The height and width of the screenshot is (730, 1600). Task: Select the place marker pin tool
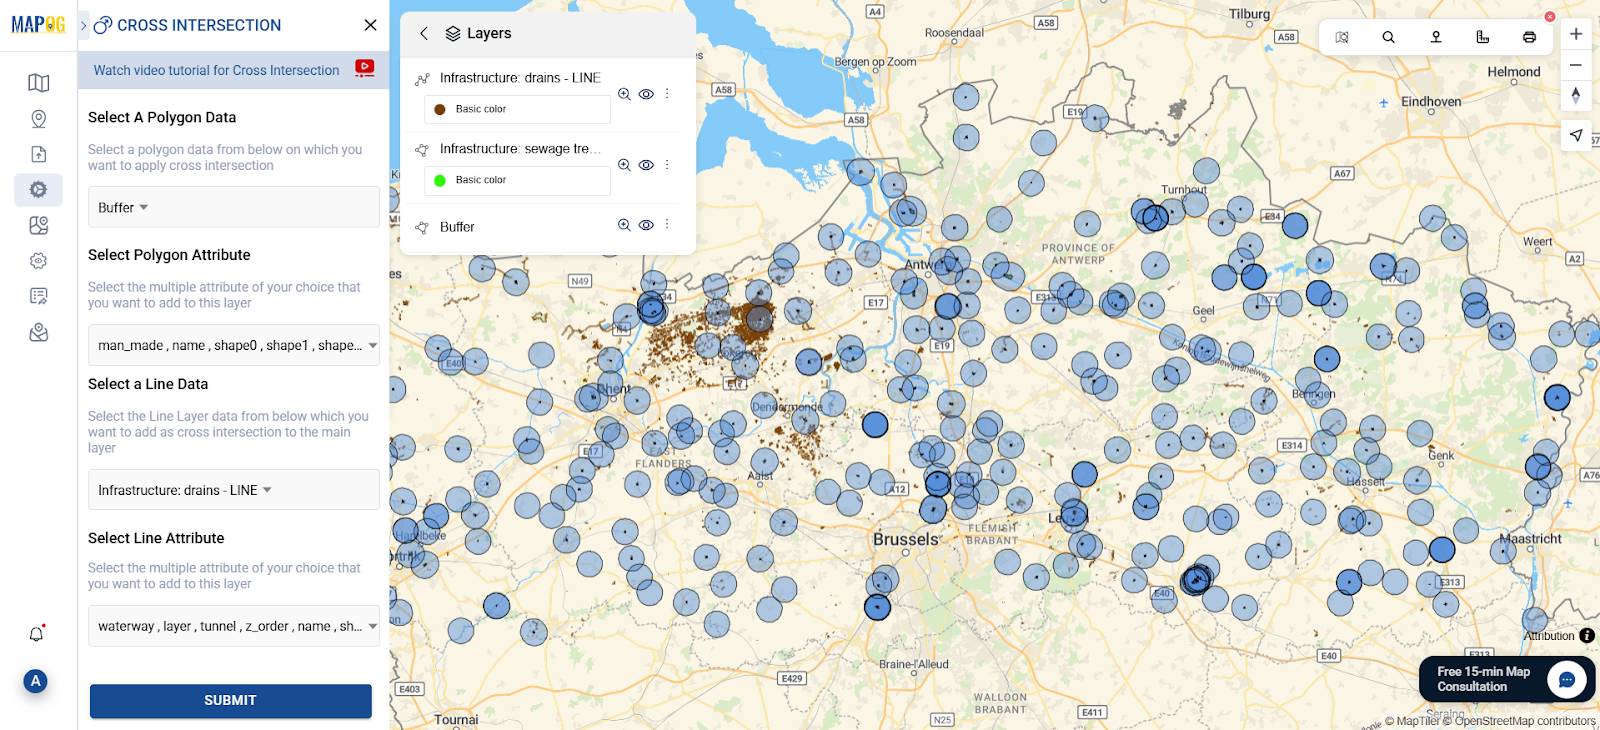(1436, 37)
